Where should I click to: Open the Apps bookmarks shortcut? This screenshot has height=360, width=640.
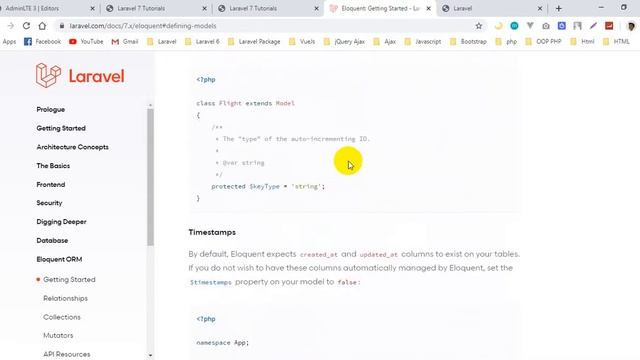coord(9,41)
